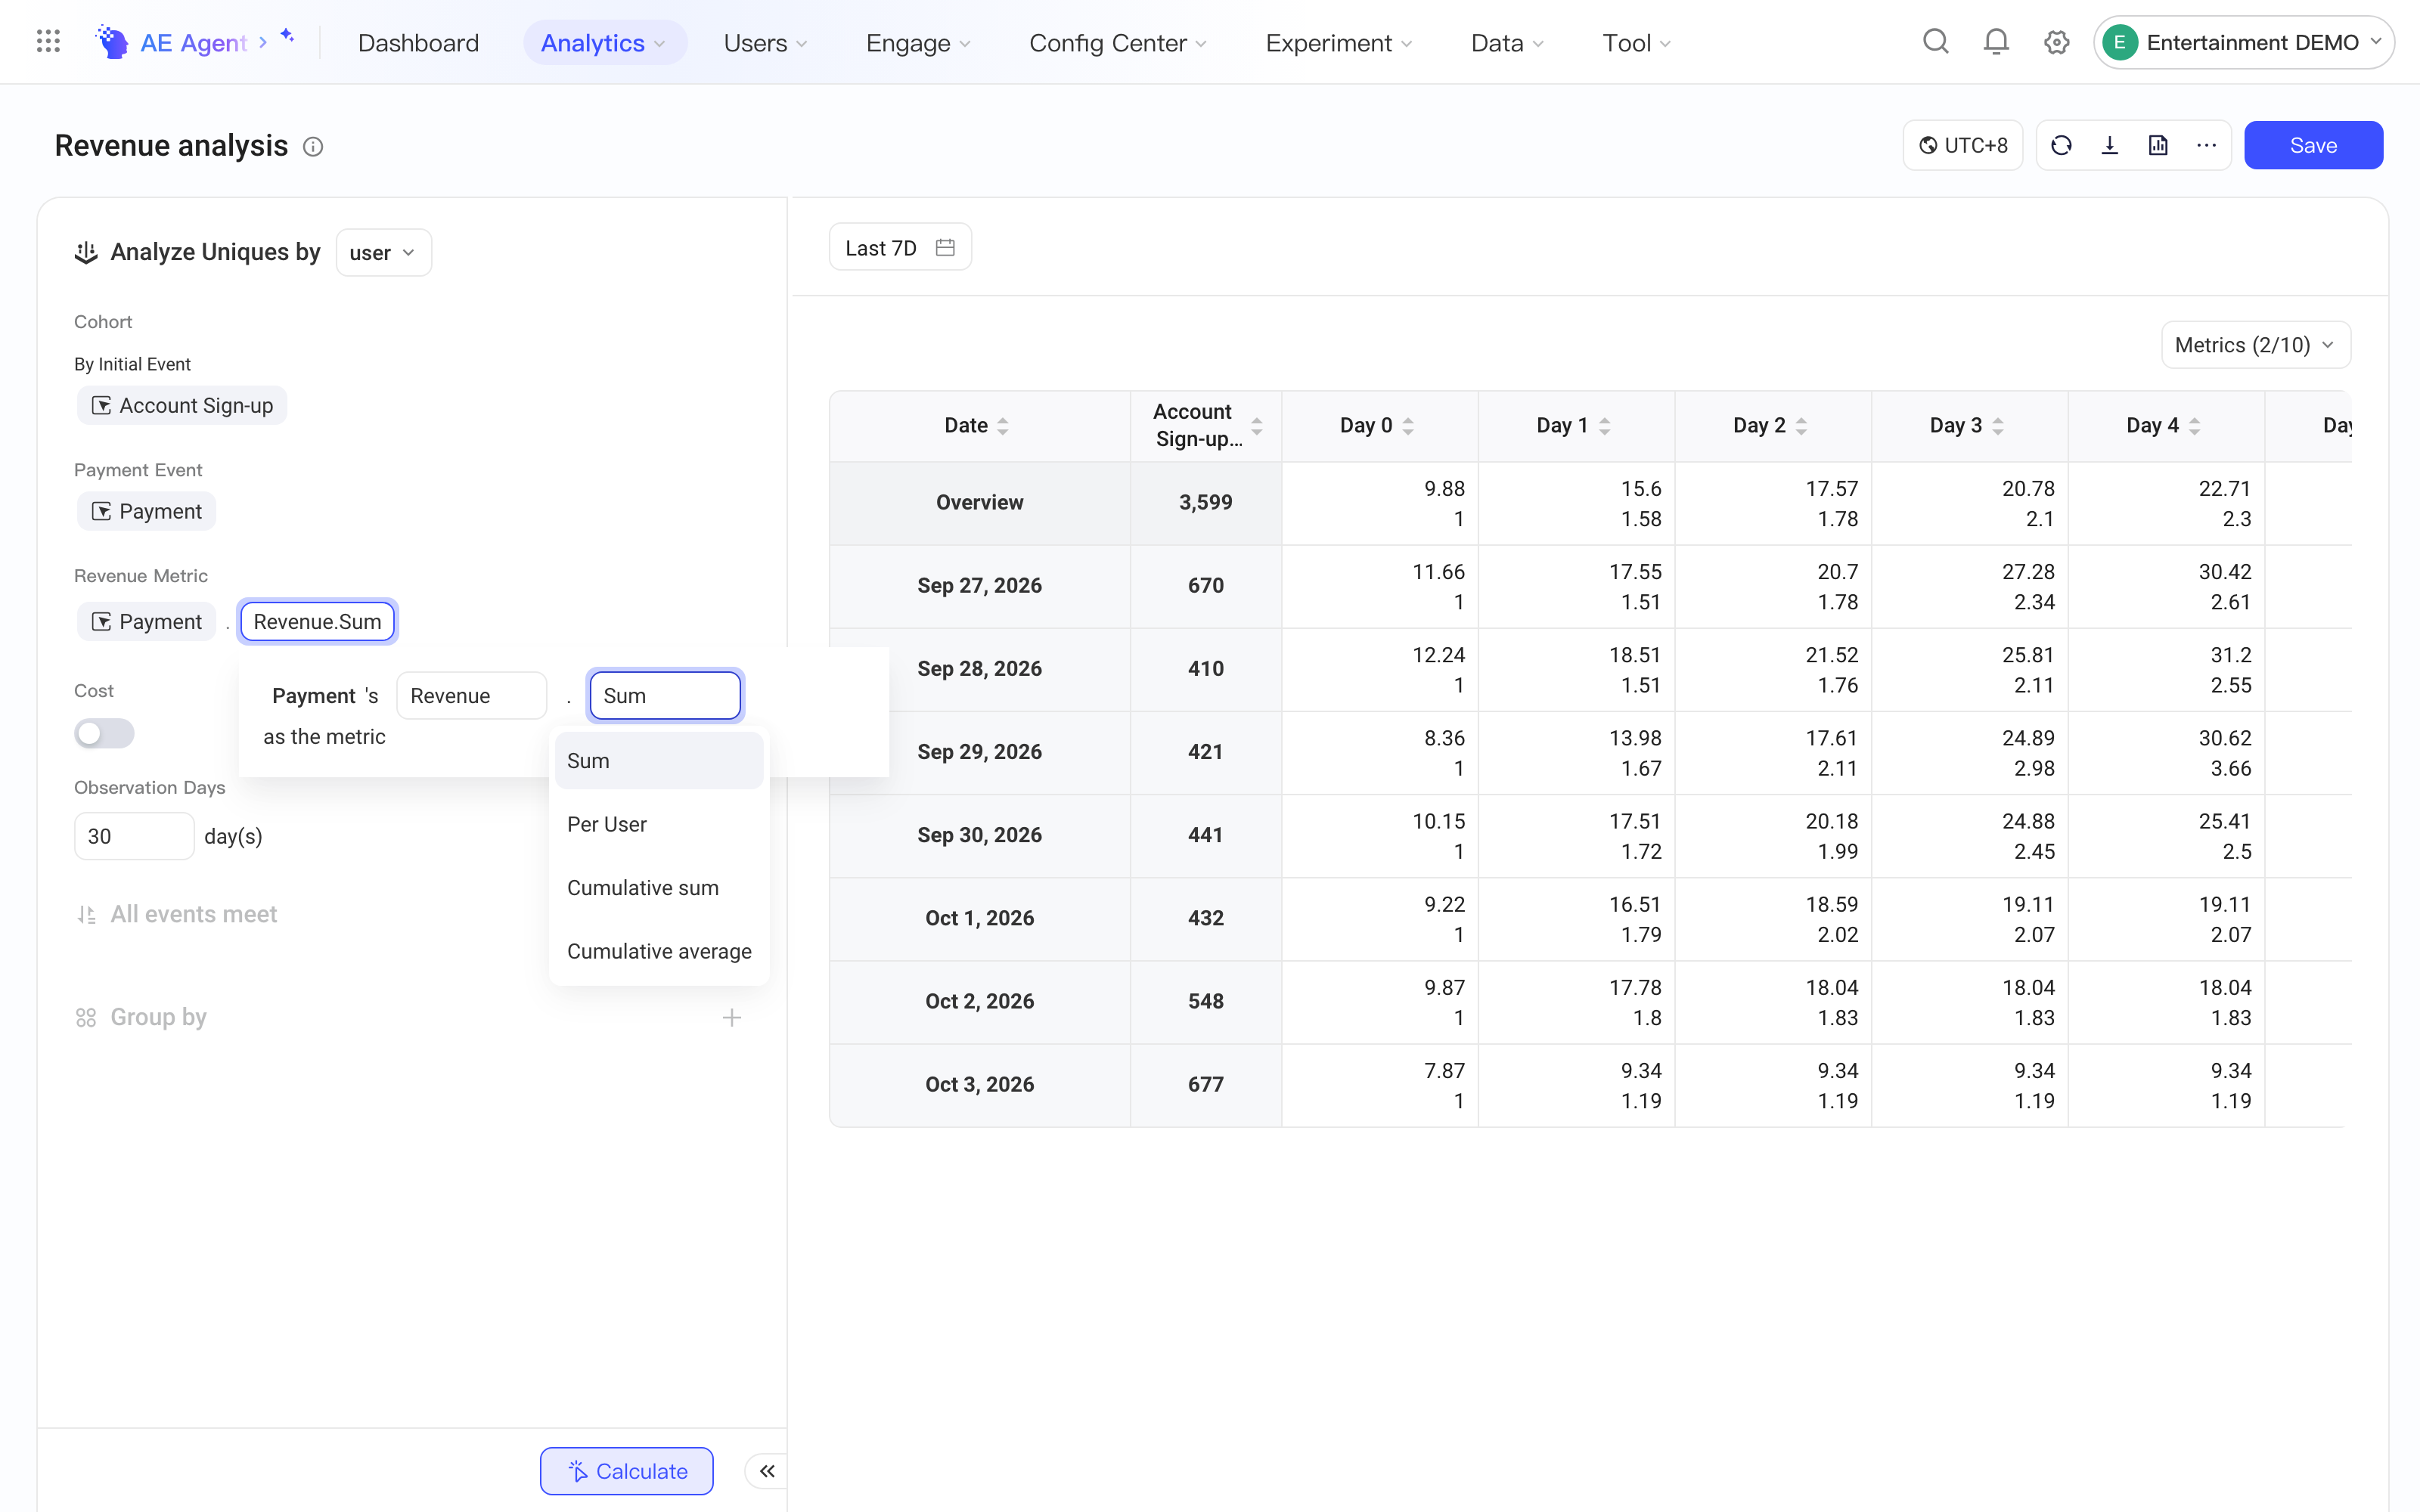Open the more options ellipsis menu

pos(2207,146)
